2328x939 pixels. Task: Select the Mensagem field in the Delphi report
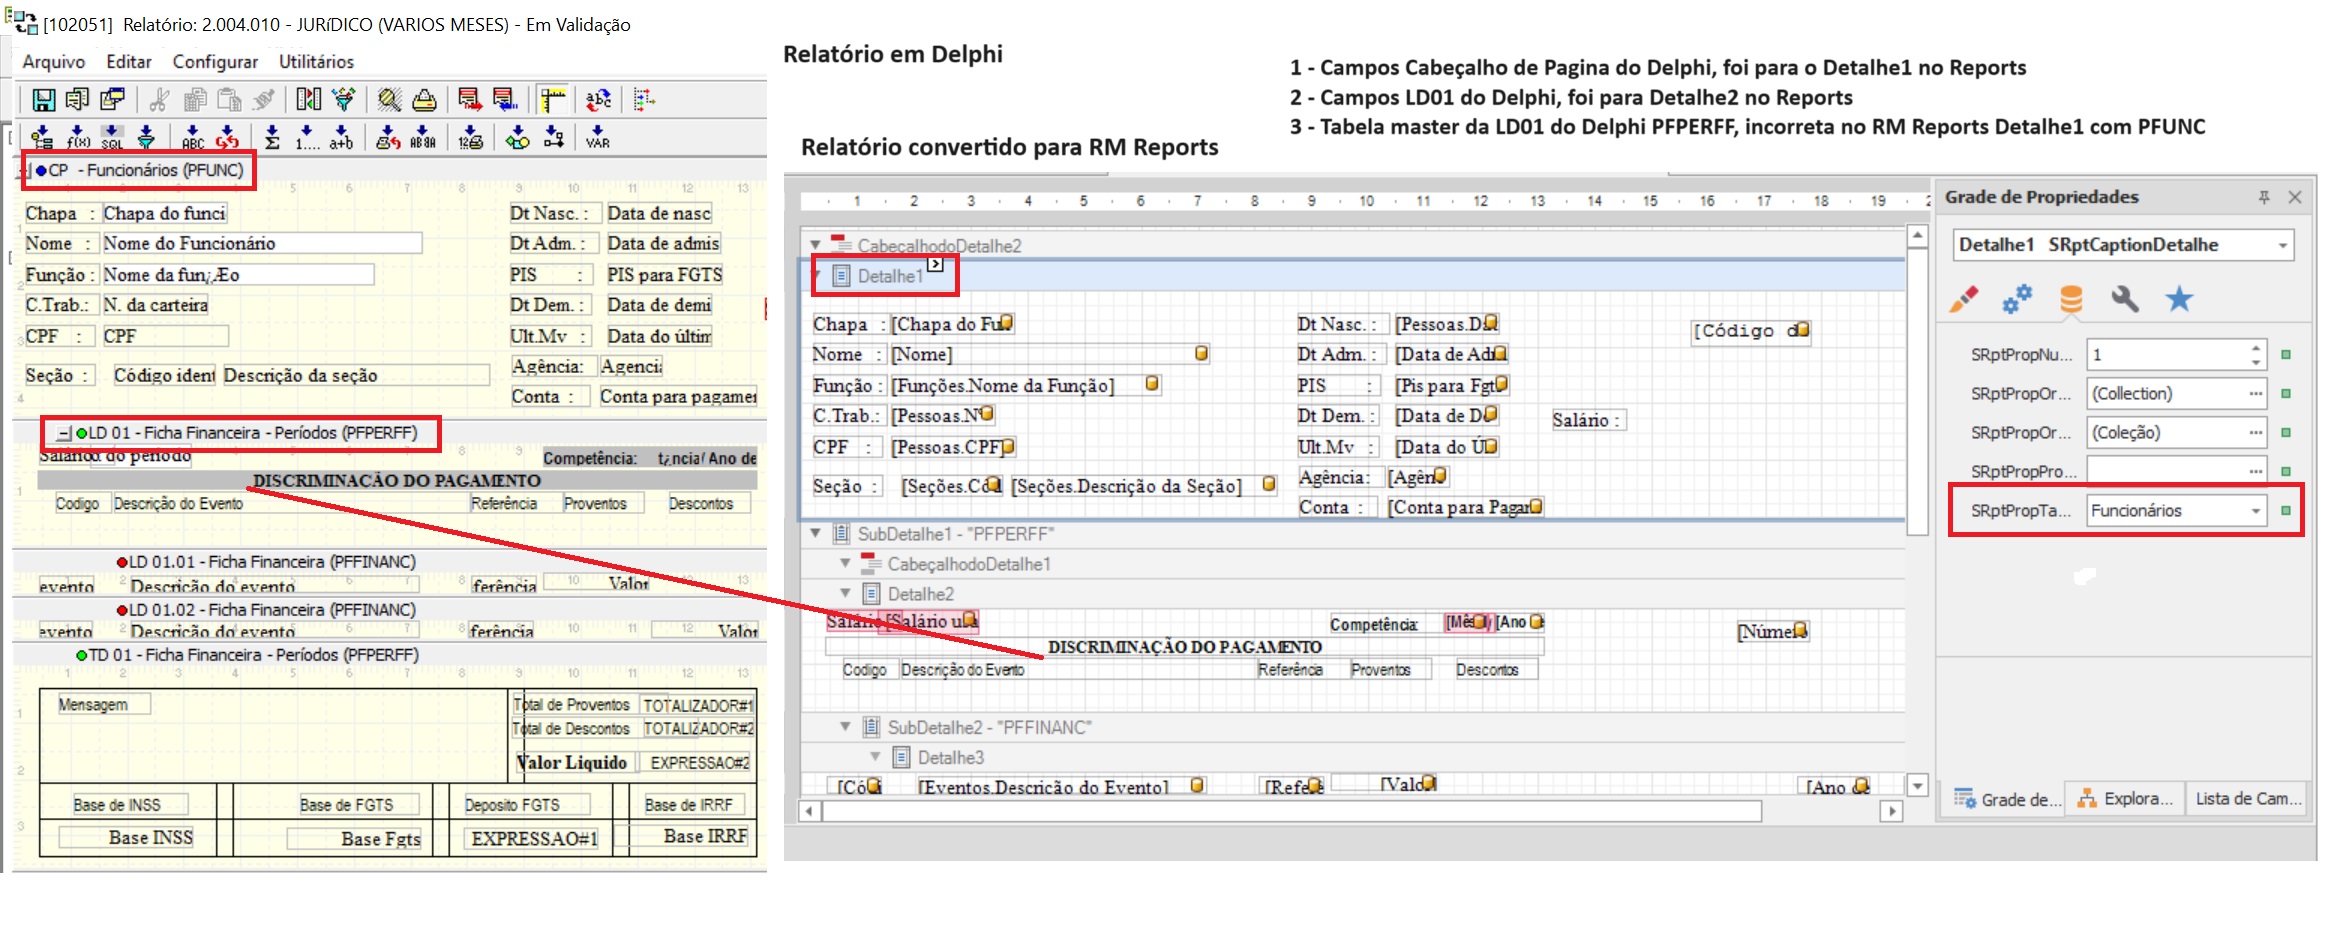click(x=103, y=705)
